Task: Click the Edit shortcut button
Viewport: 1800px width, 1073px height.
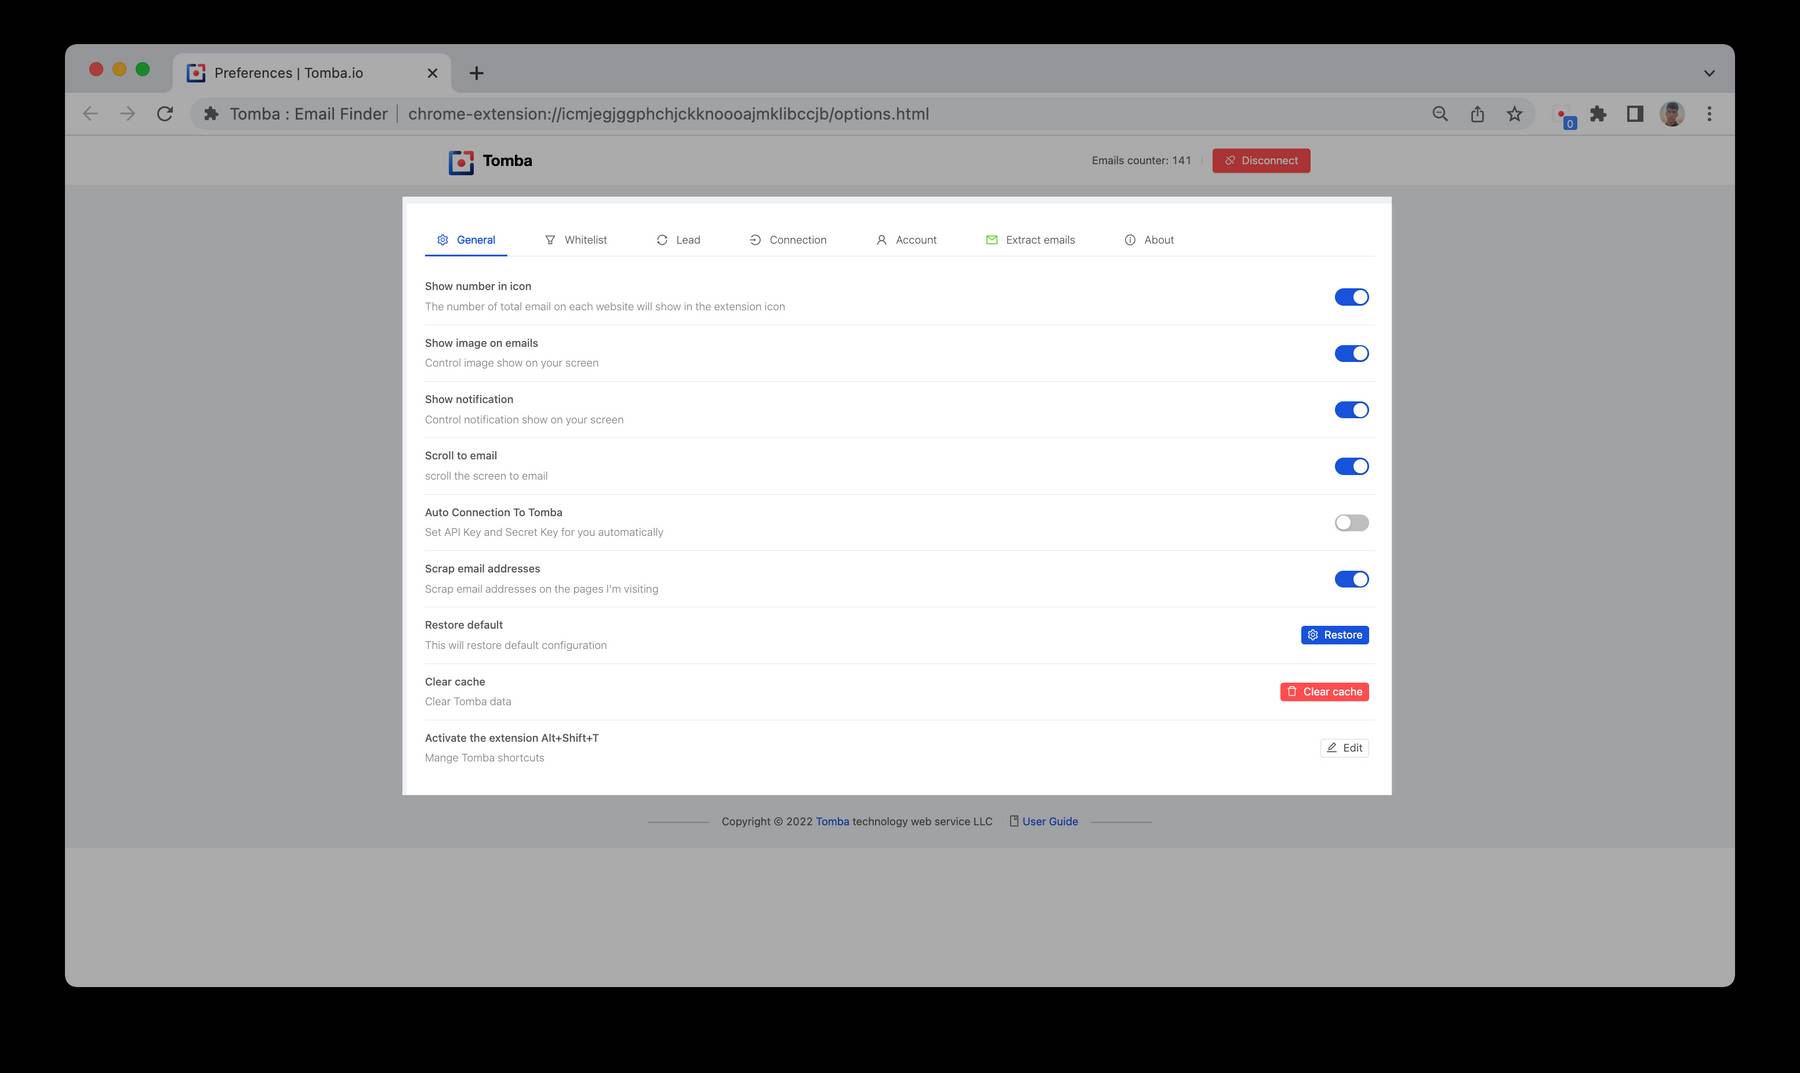Action: [x=1344, y=748]
